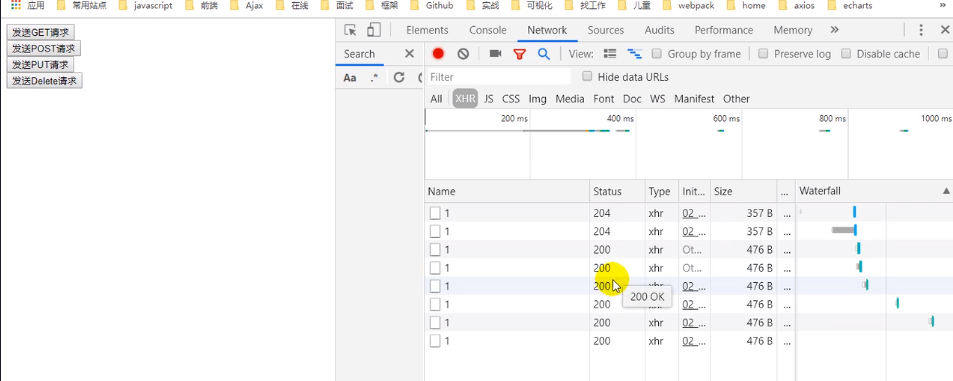Toggle the regular expression .* option
This screenshot has height=381, width=953.
pyautogui.click(x=374, y=77)
